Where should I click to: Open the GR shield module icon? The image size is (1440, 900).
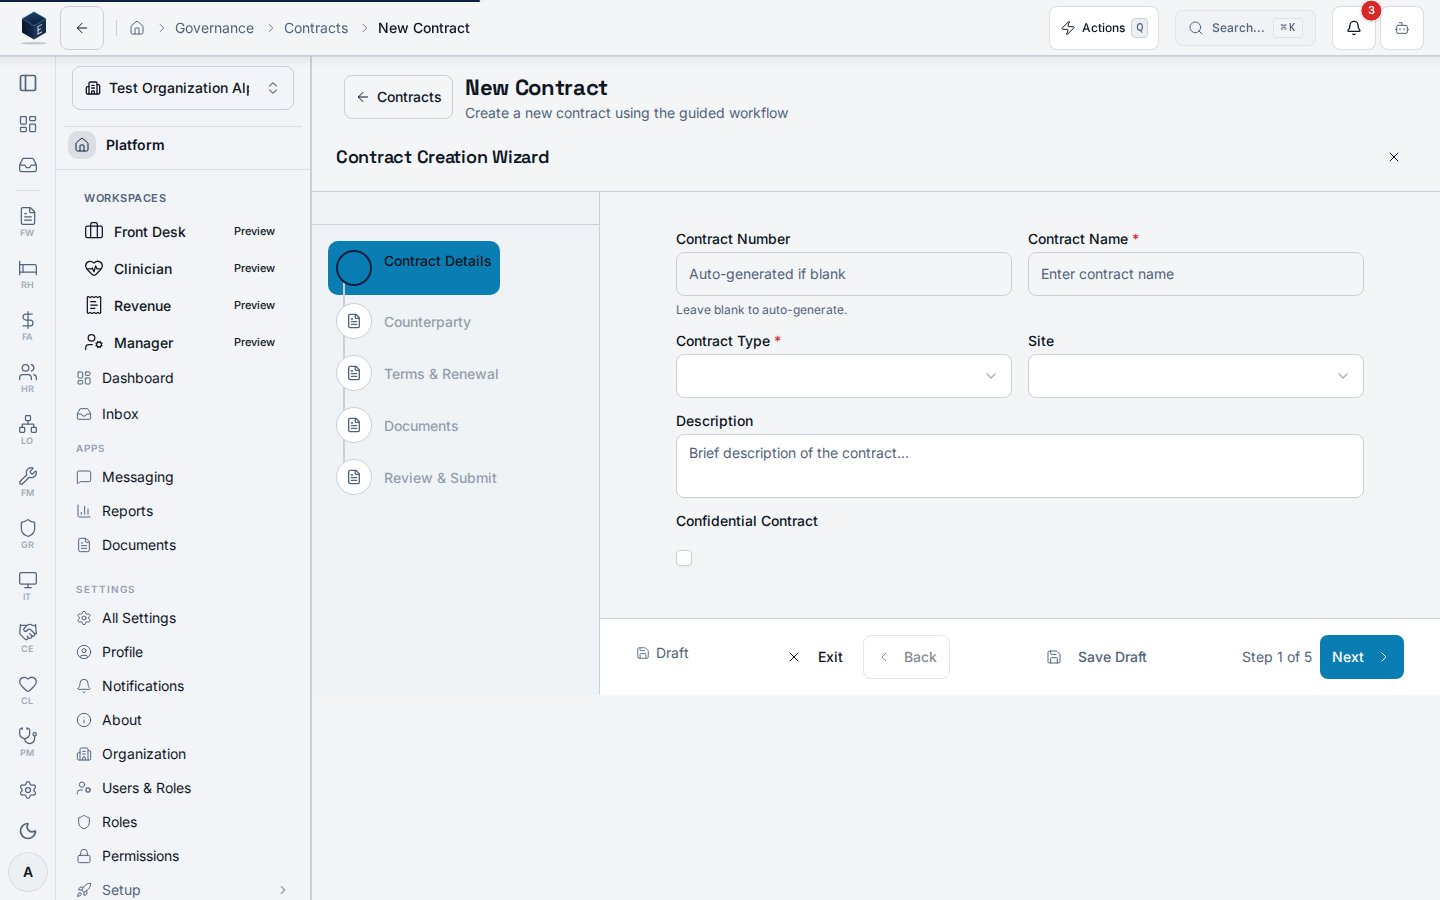[x=28, y=533]
